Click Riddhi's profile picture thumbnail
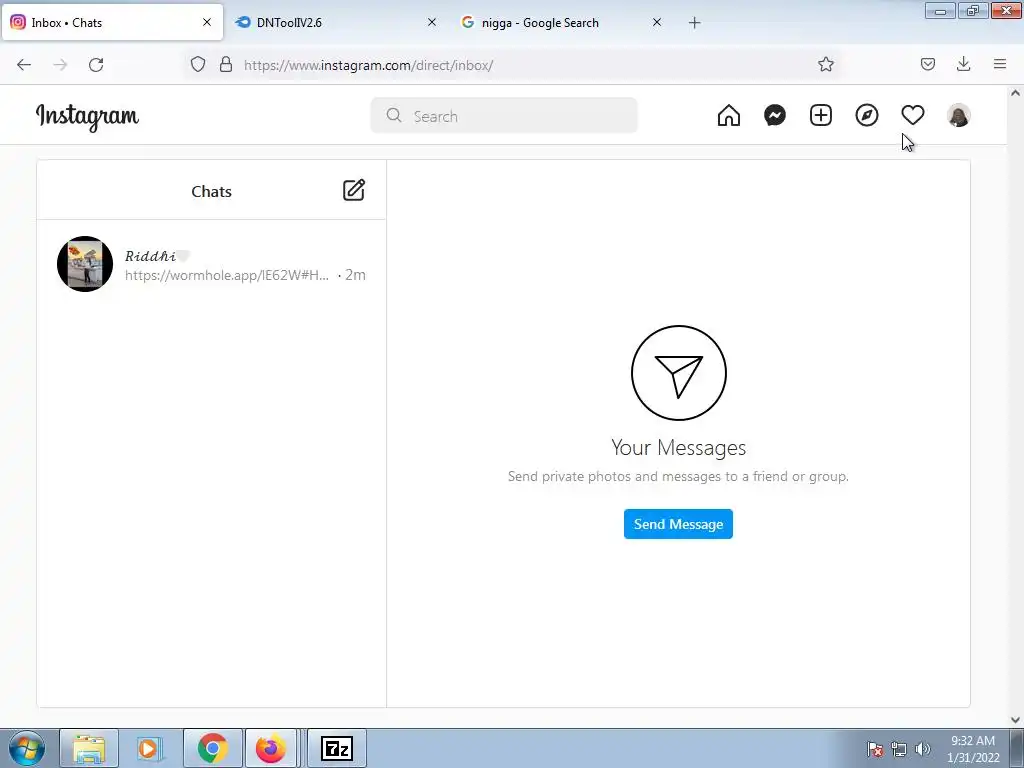This screenshot has width=1024, height=768. tap(85, 264)
